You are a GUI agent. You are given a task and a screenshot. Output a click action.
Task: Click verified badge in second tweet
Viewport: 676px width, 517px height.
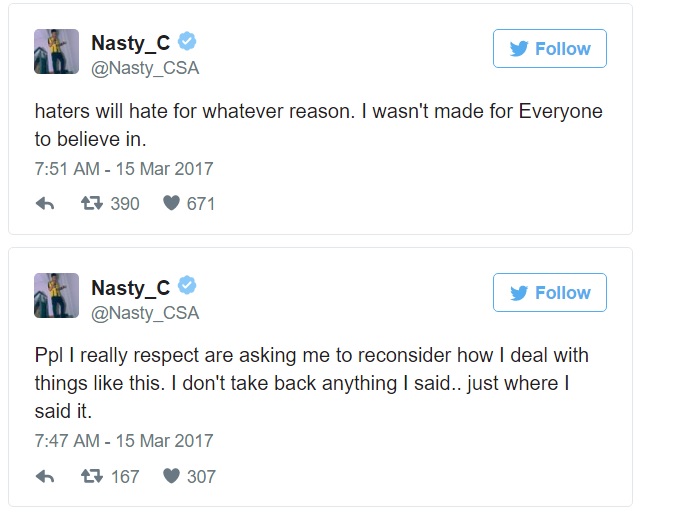point(187,286)
